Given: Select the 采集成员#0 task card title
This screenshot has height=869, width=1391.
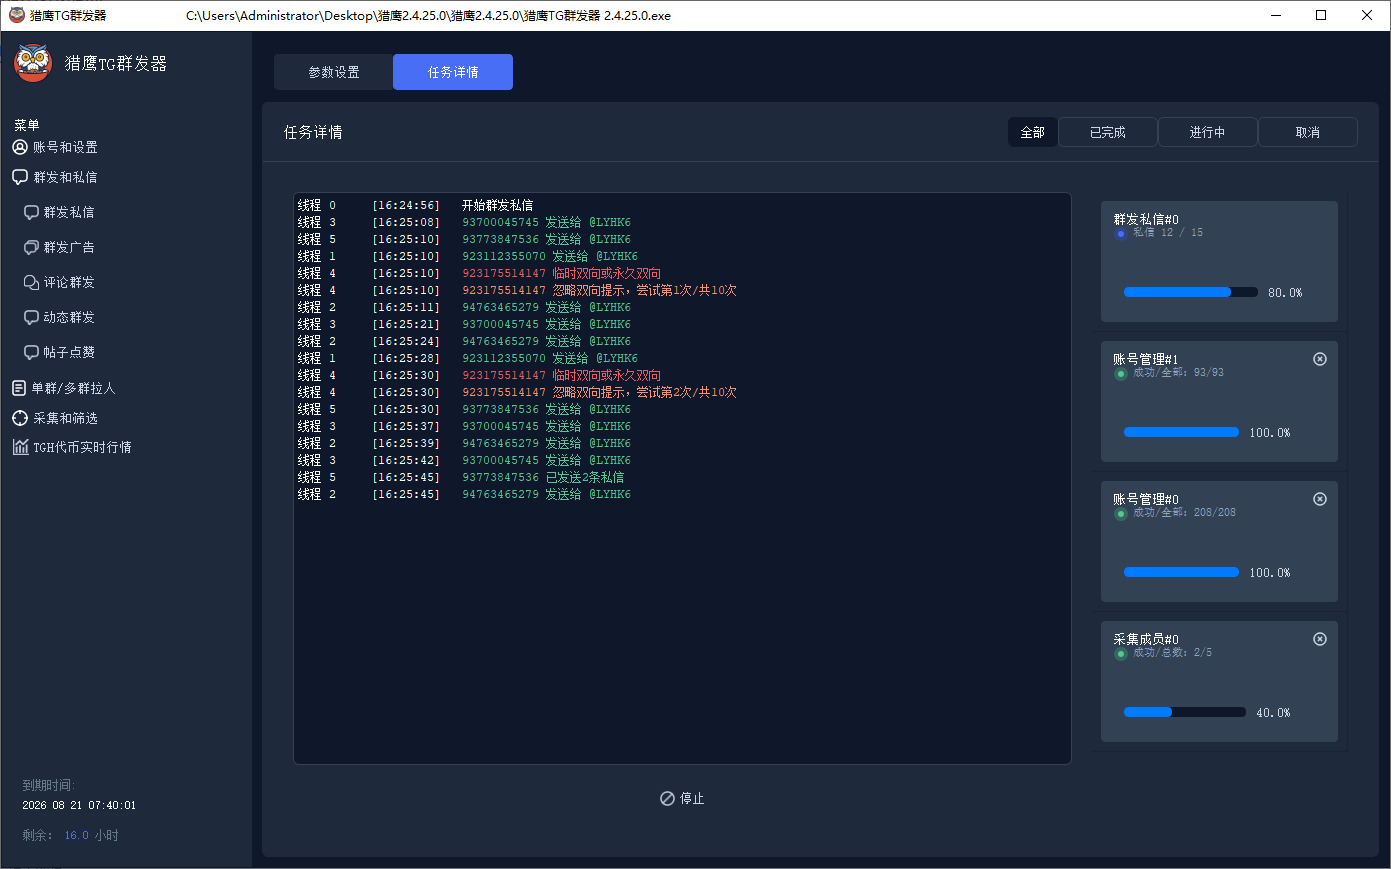Looking at the screenshot, I should tap(1146, 639).
